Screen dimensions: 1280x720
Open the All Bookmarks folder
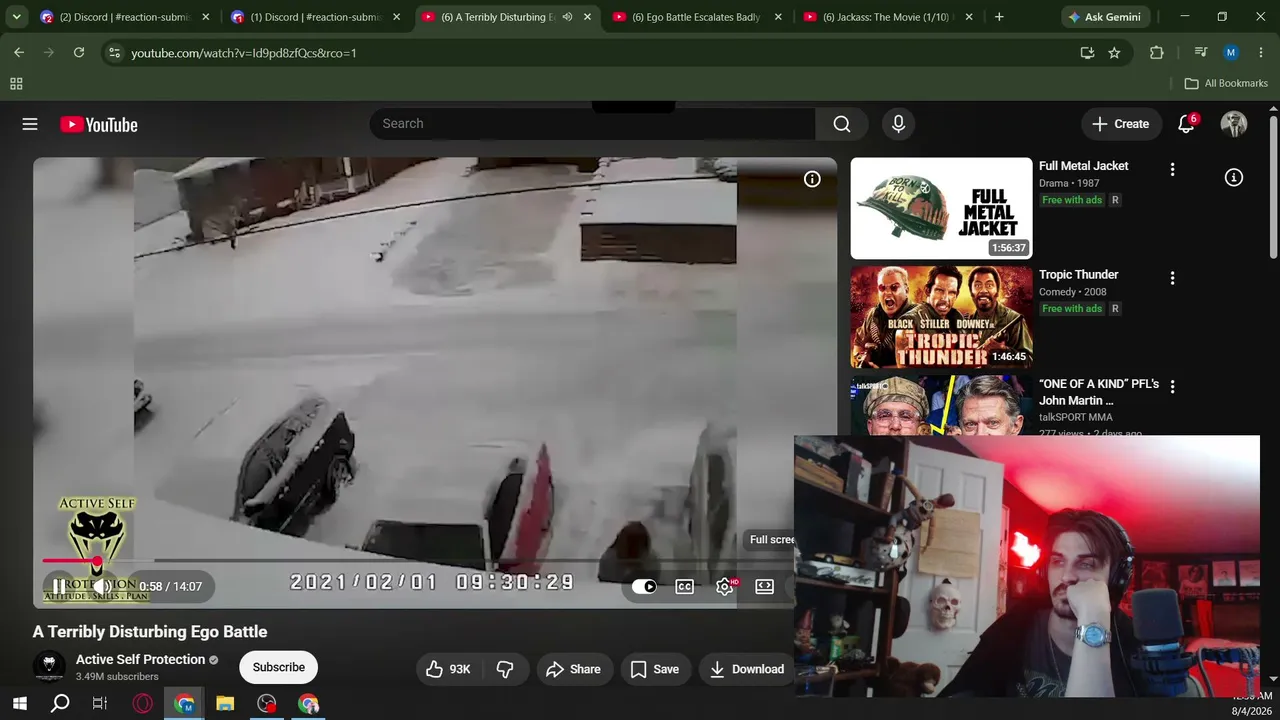pyautogui.click(x=1226, y=84)
